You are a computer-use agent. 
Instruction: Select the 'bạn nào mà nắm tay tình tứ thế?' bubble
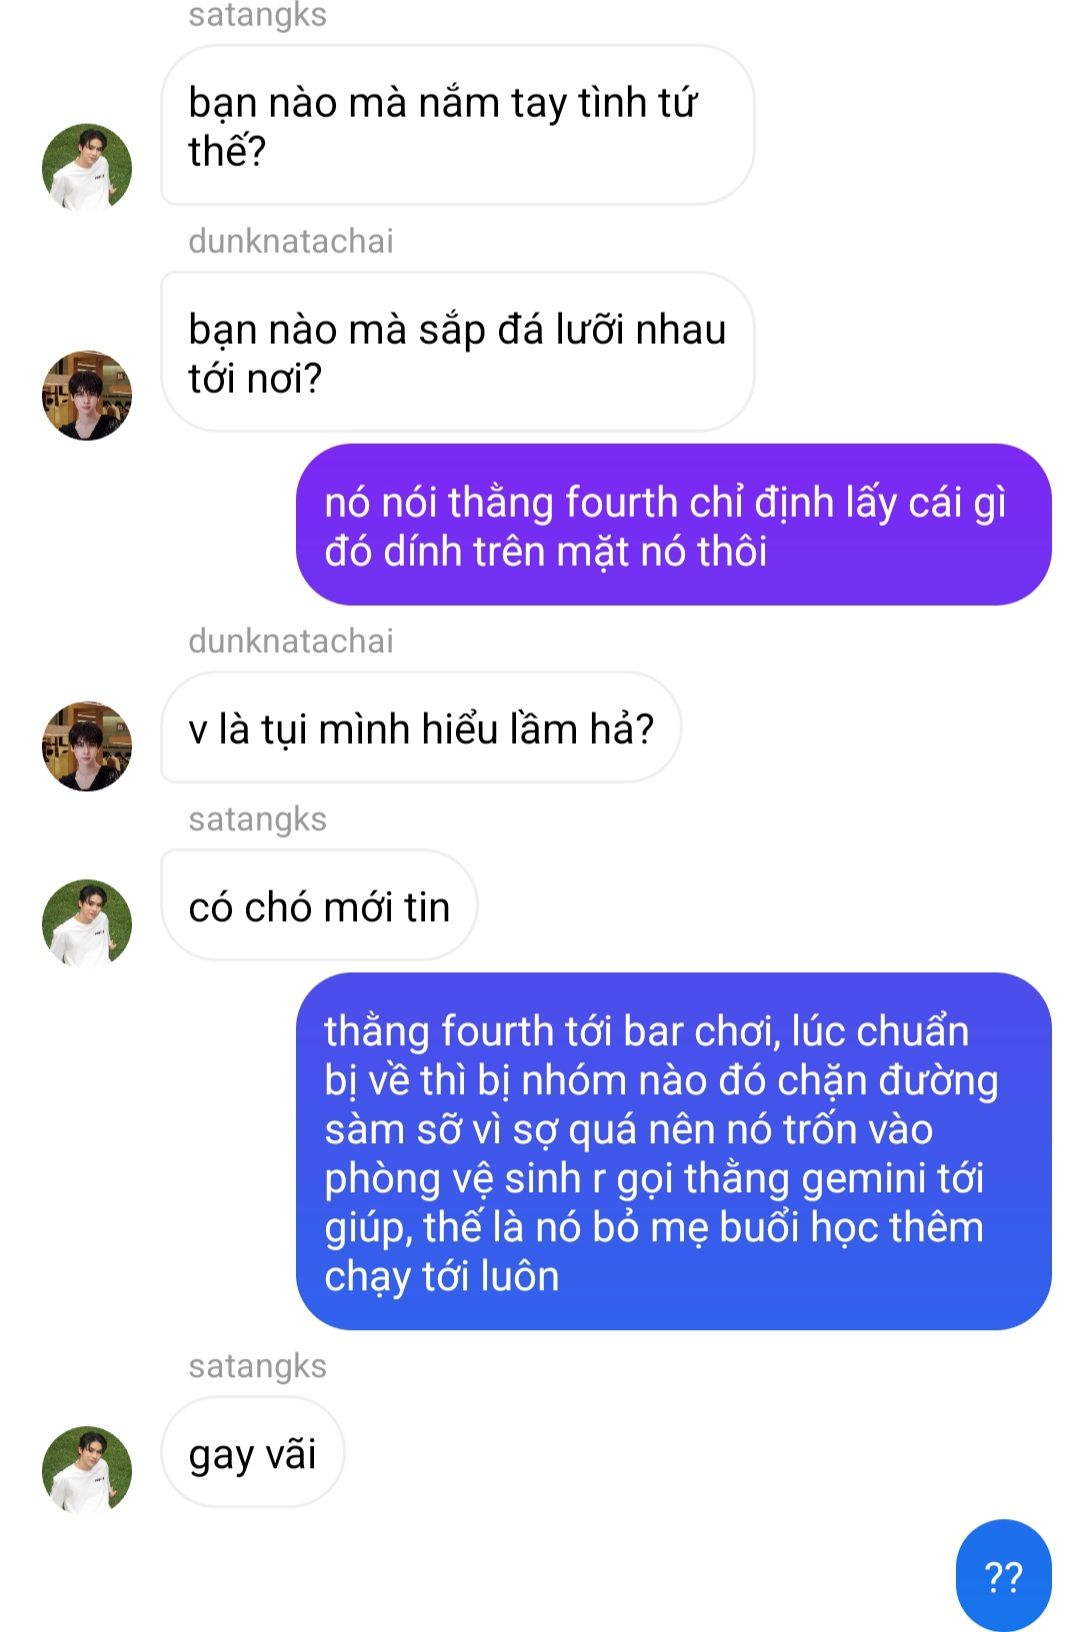click(x=457, y=125)
